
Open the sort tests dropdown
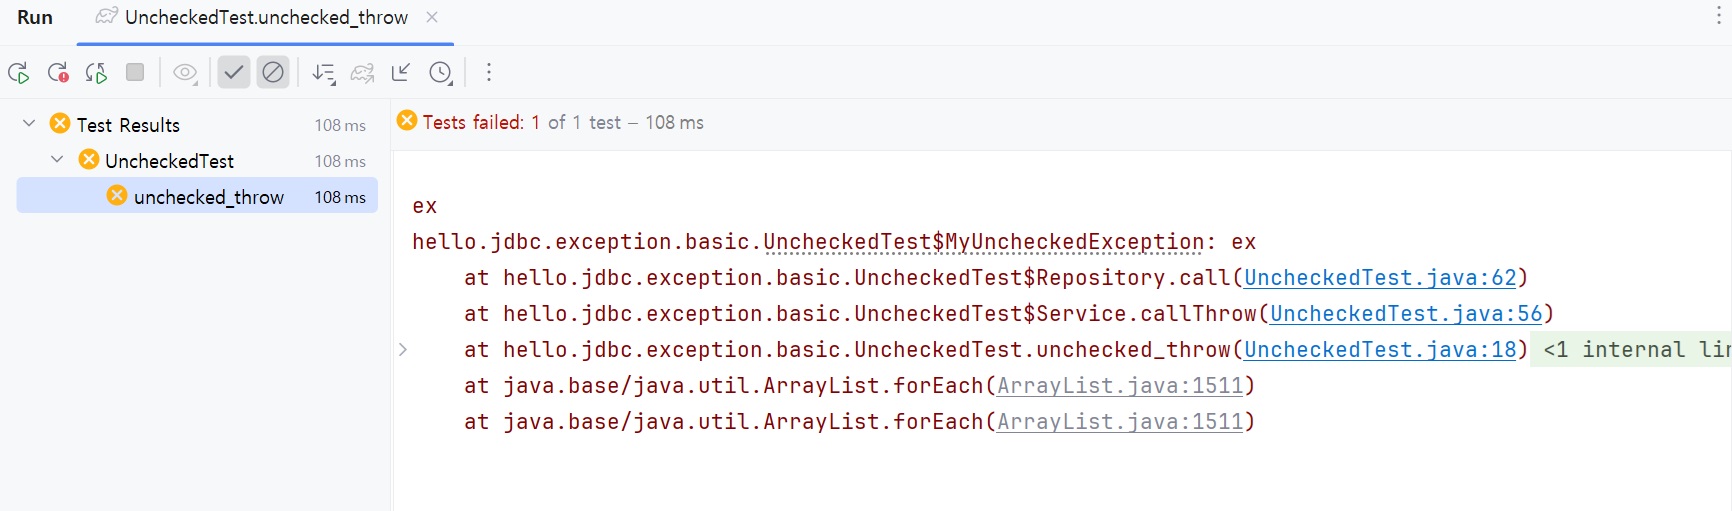click(323, 73)
